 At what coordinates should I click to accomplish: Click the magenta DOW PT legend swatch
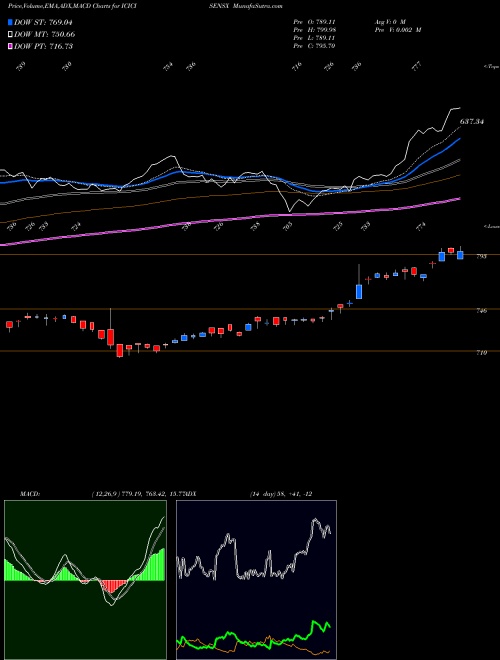(x=10, y=46)
